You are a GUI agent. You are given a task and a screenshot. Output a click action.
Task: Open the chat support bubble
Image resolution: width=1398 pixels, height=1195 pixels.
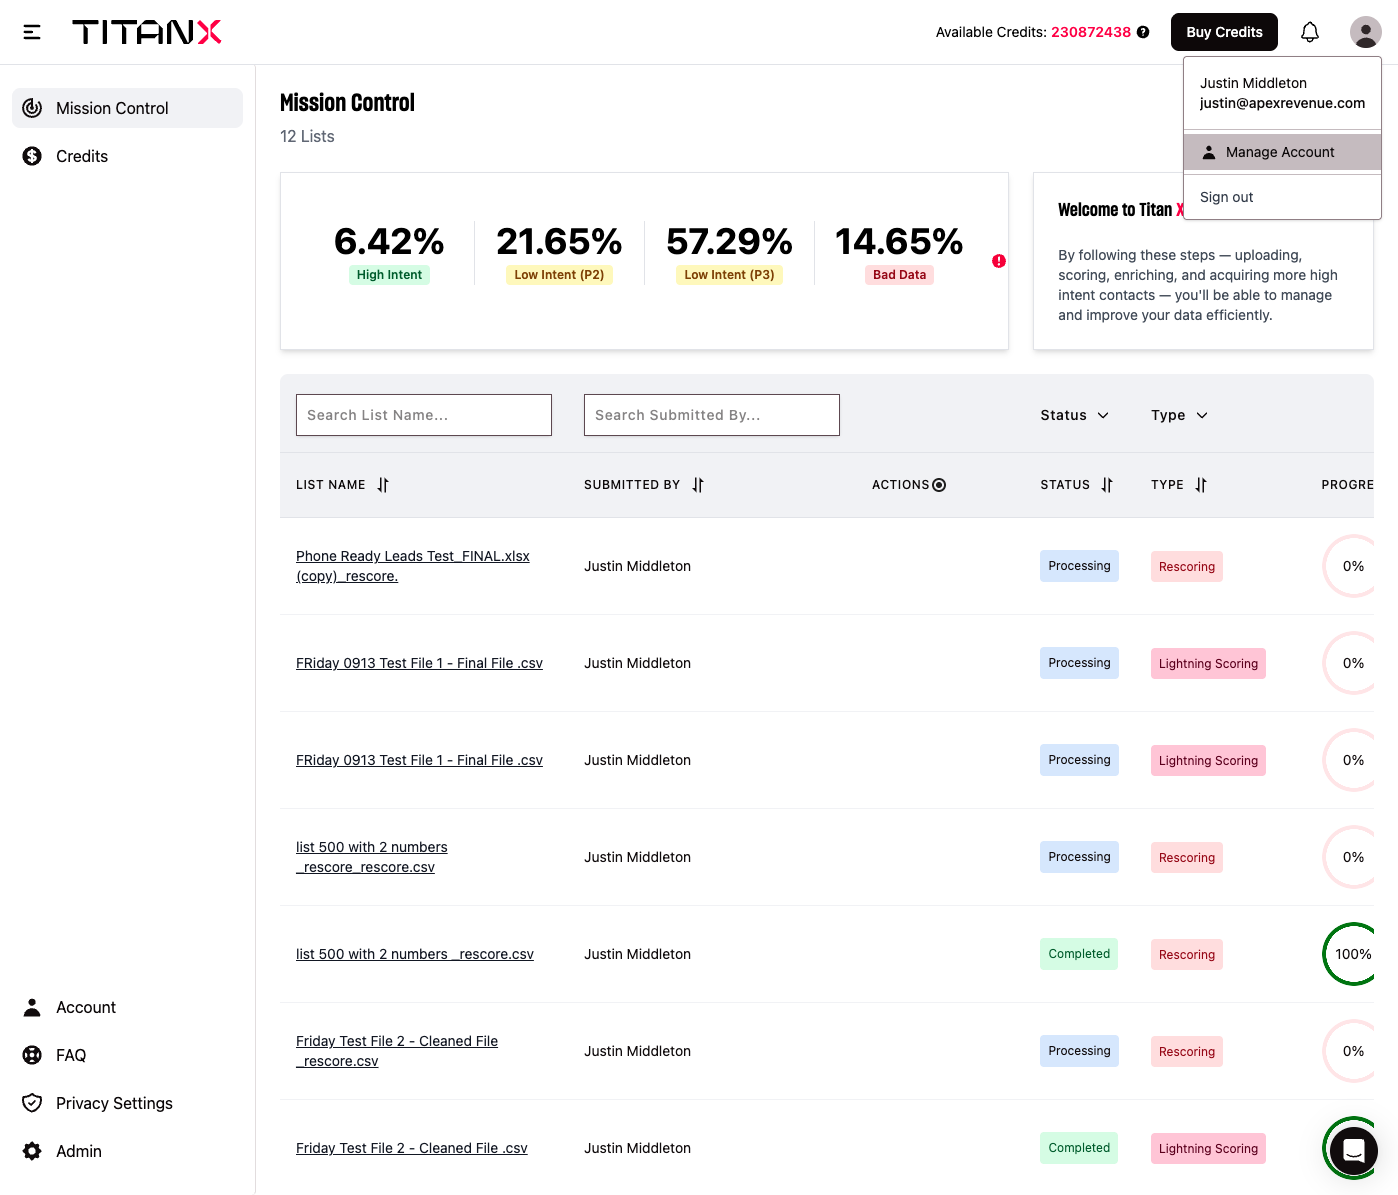tap(1354, 1150)
